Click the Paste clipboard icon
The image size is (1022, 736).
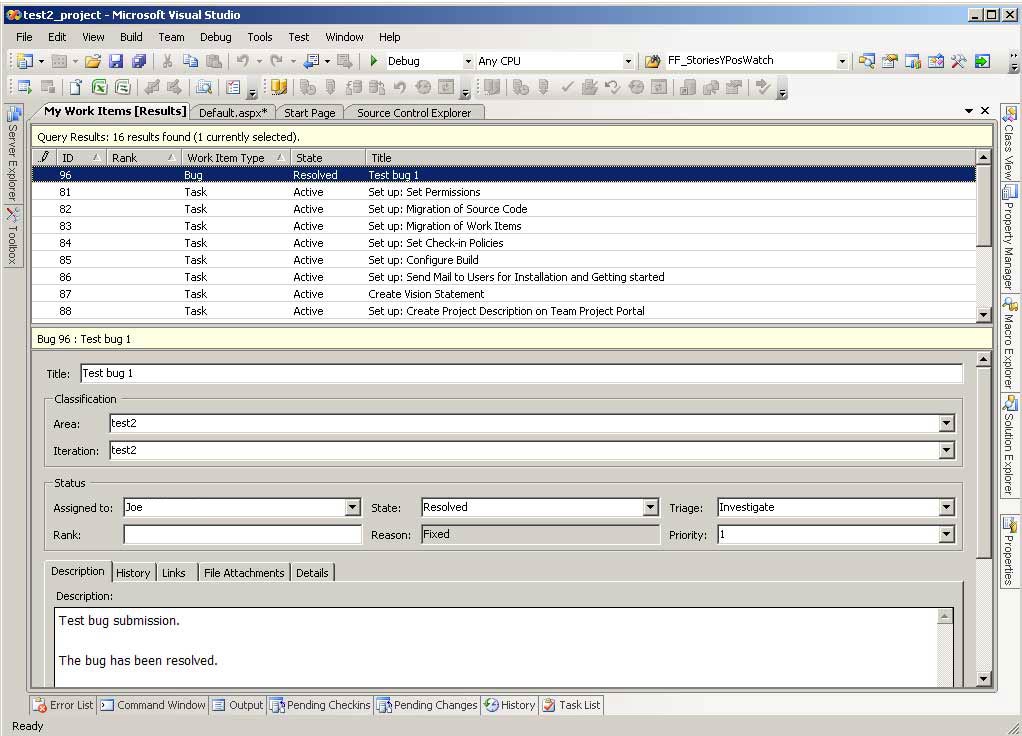[214, 61]
